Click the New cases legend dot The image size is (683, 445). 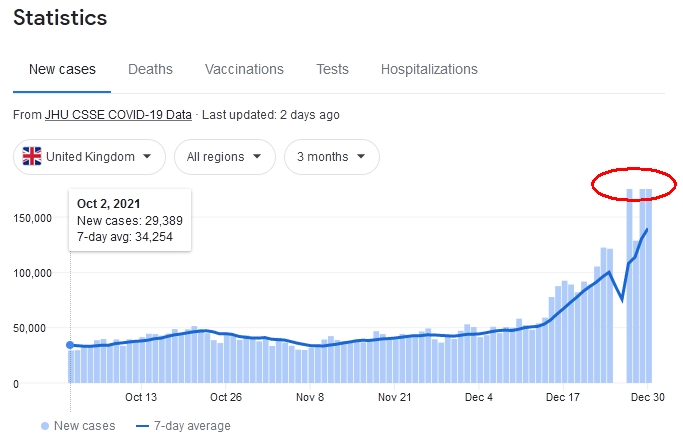(45, 426)
